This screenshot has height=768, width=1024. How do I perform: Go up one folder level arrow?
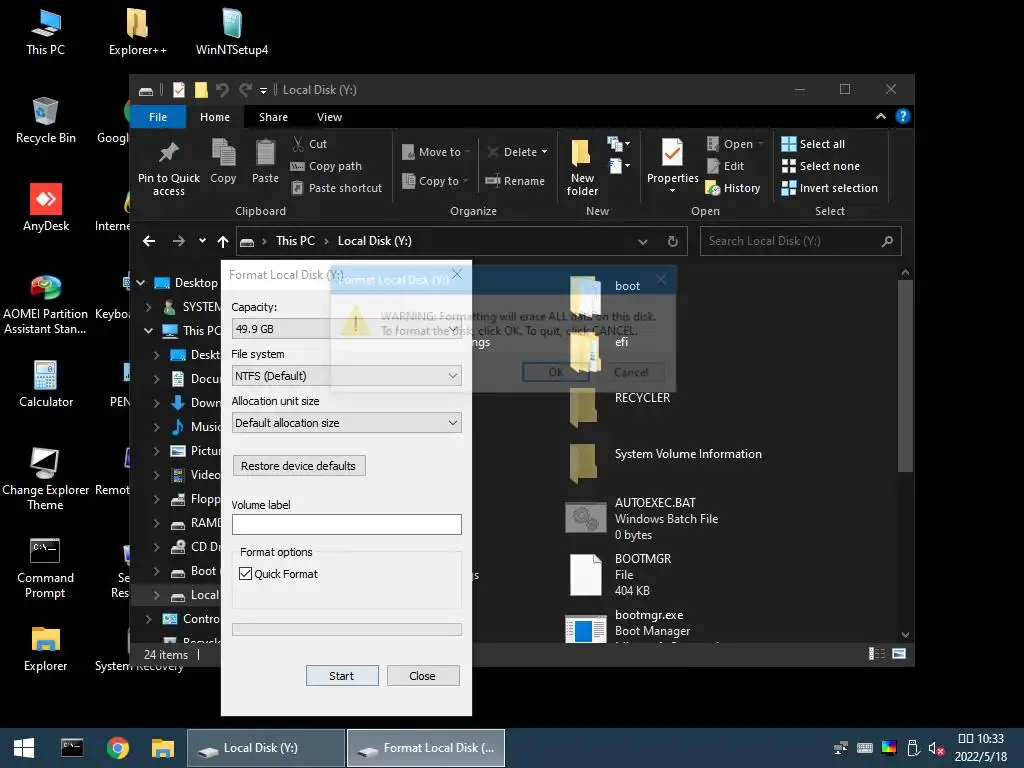pyautogui.click(x=223, y=242)
